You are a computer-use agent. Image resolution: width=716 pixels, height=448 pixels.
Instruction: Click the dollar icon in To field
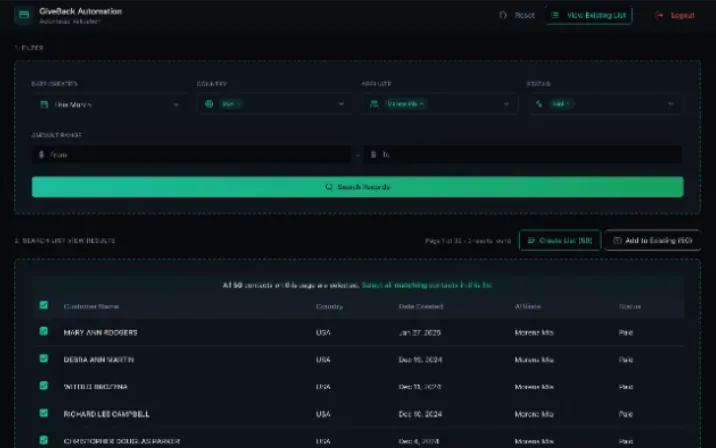tap(373, 155)
